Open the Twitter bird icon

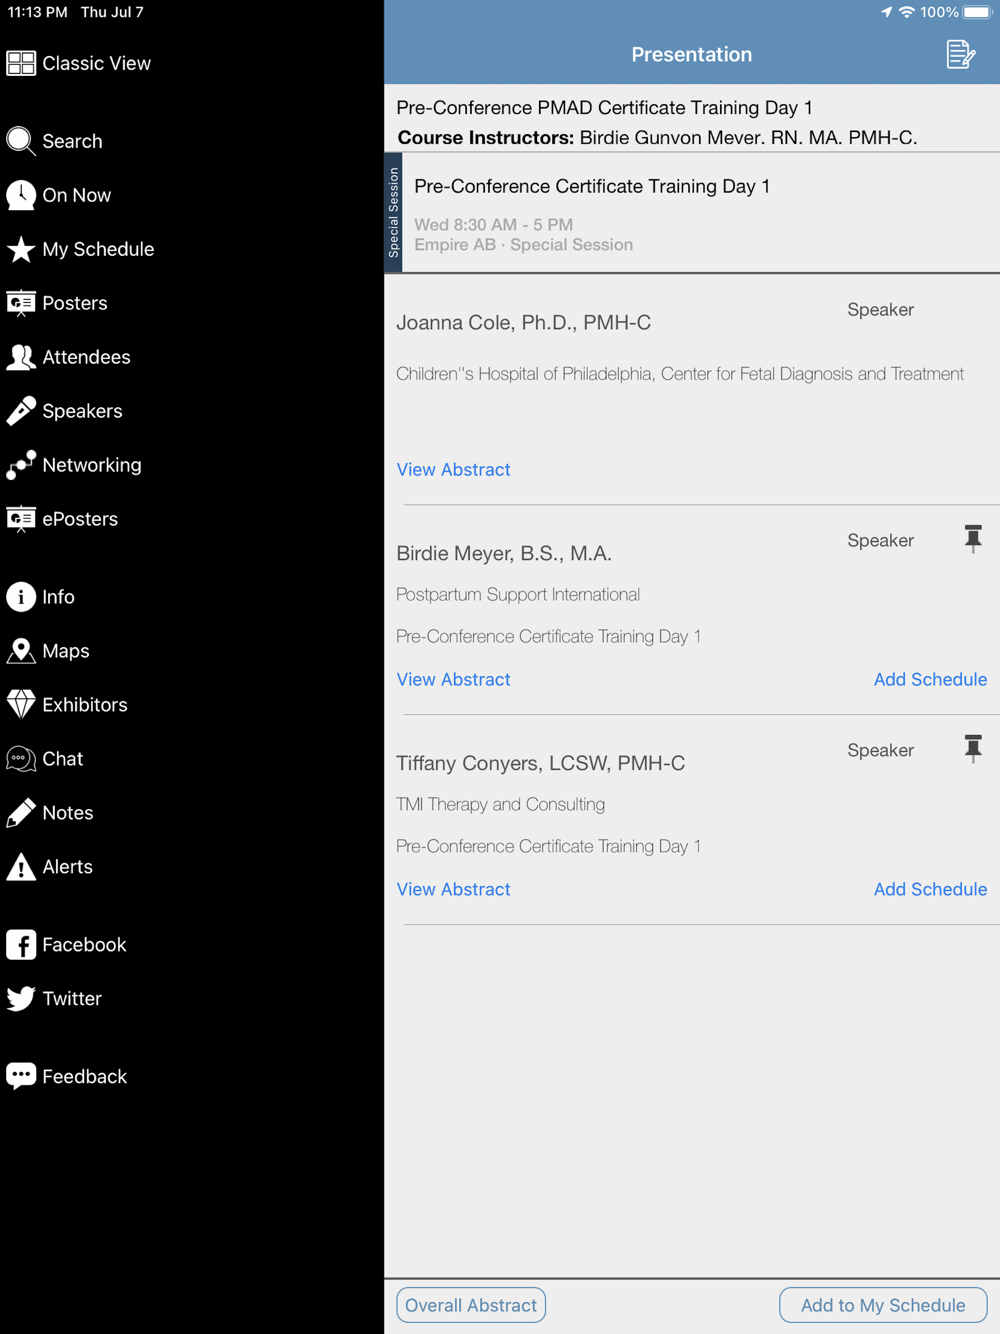[x=21, y=999]
